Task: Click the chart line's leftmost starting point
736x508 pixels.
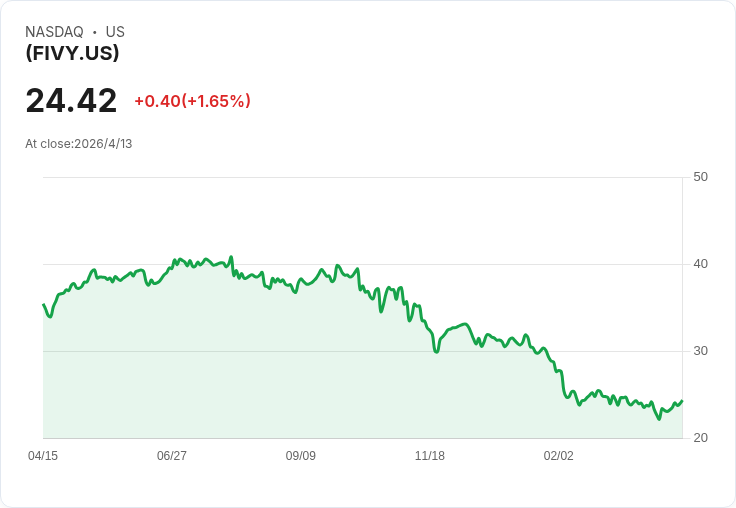Action: tap(43, 304)
